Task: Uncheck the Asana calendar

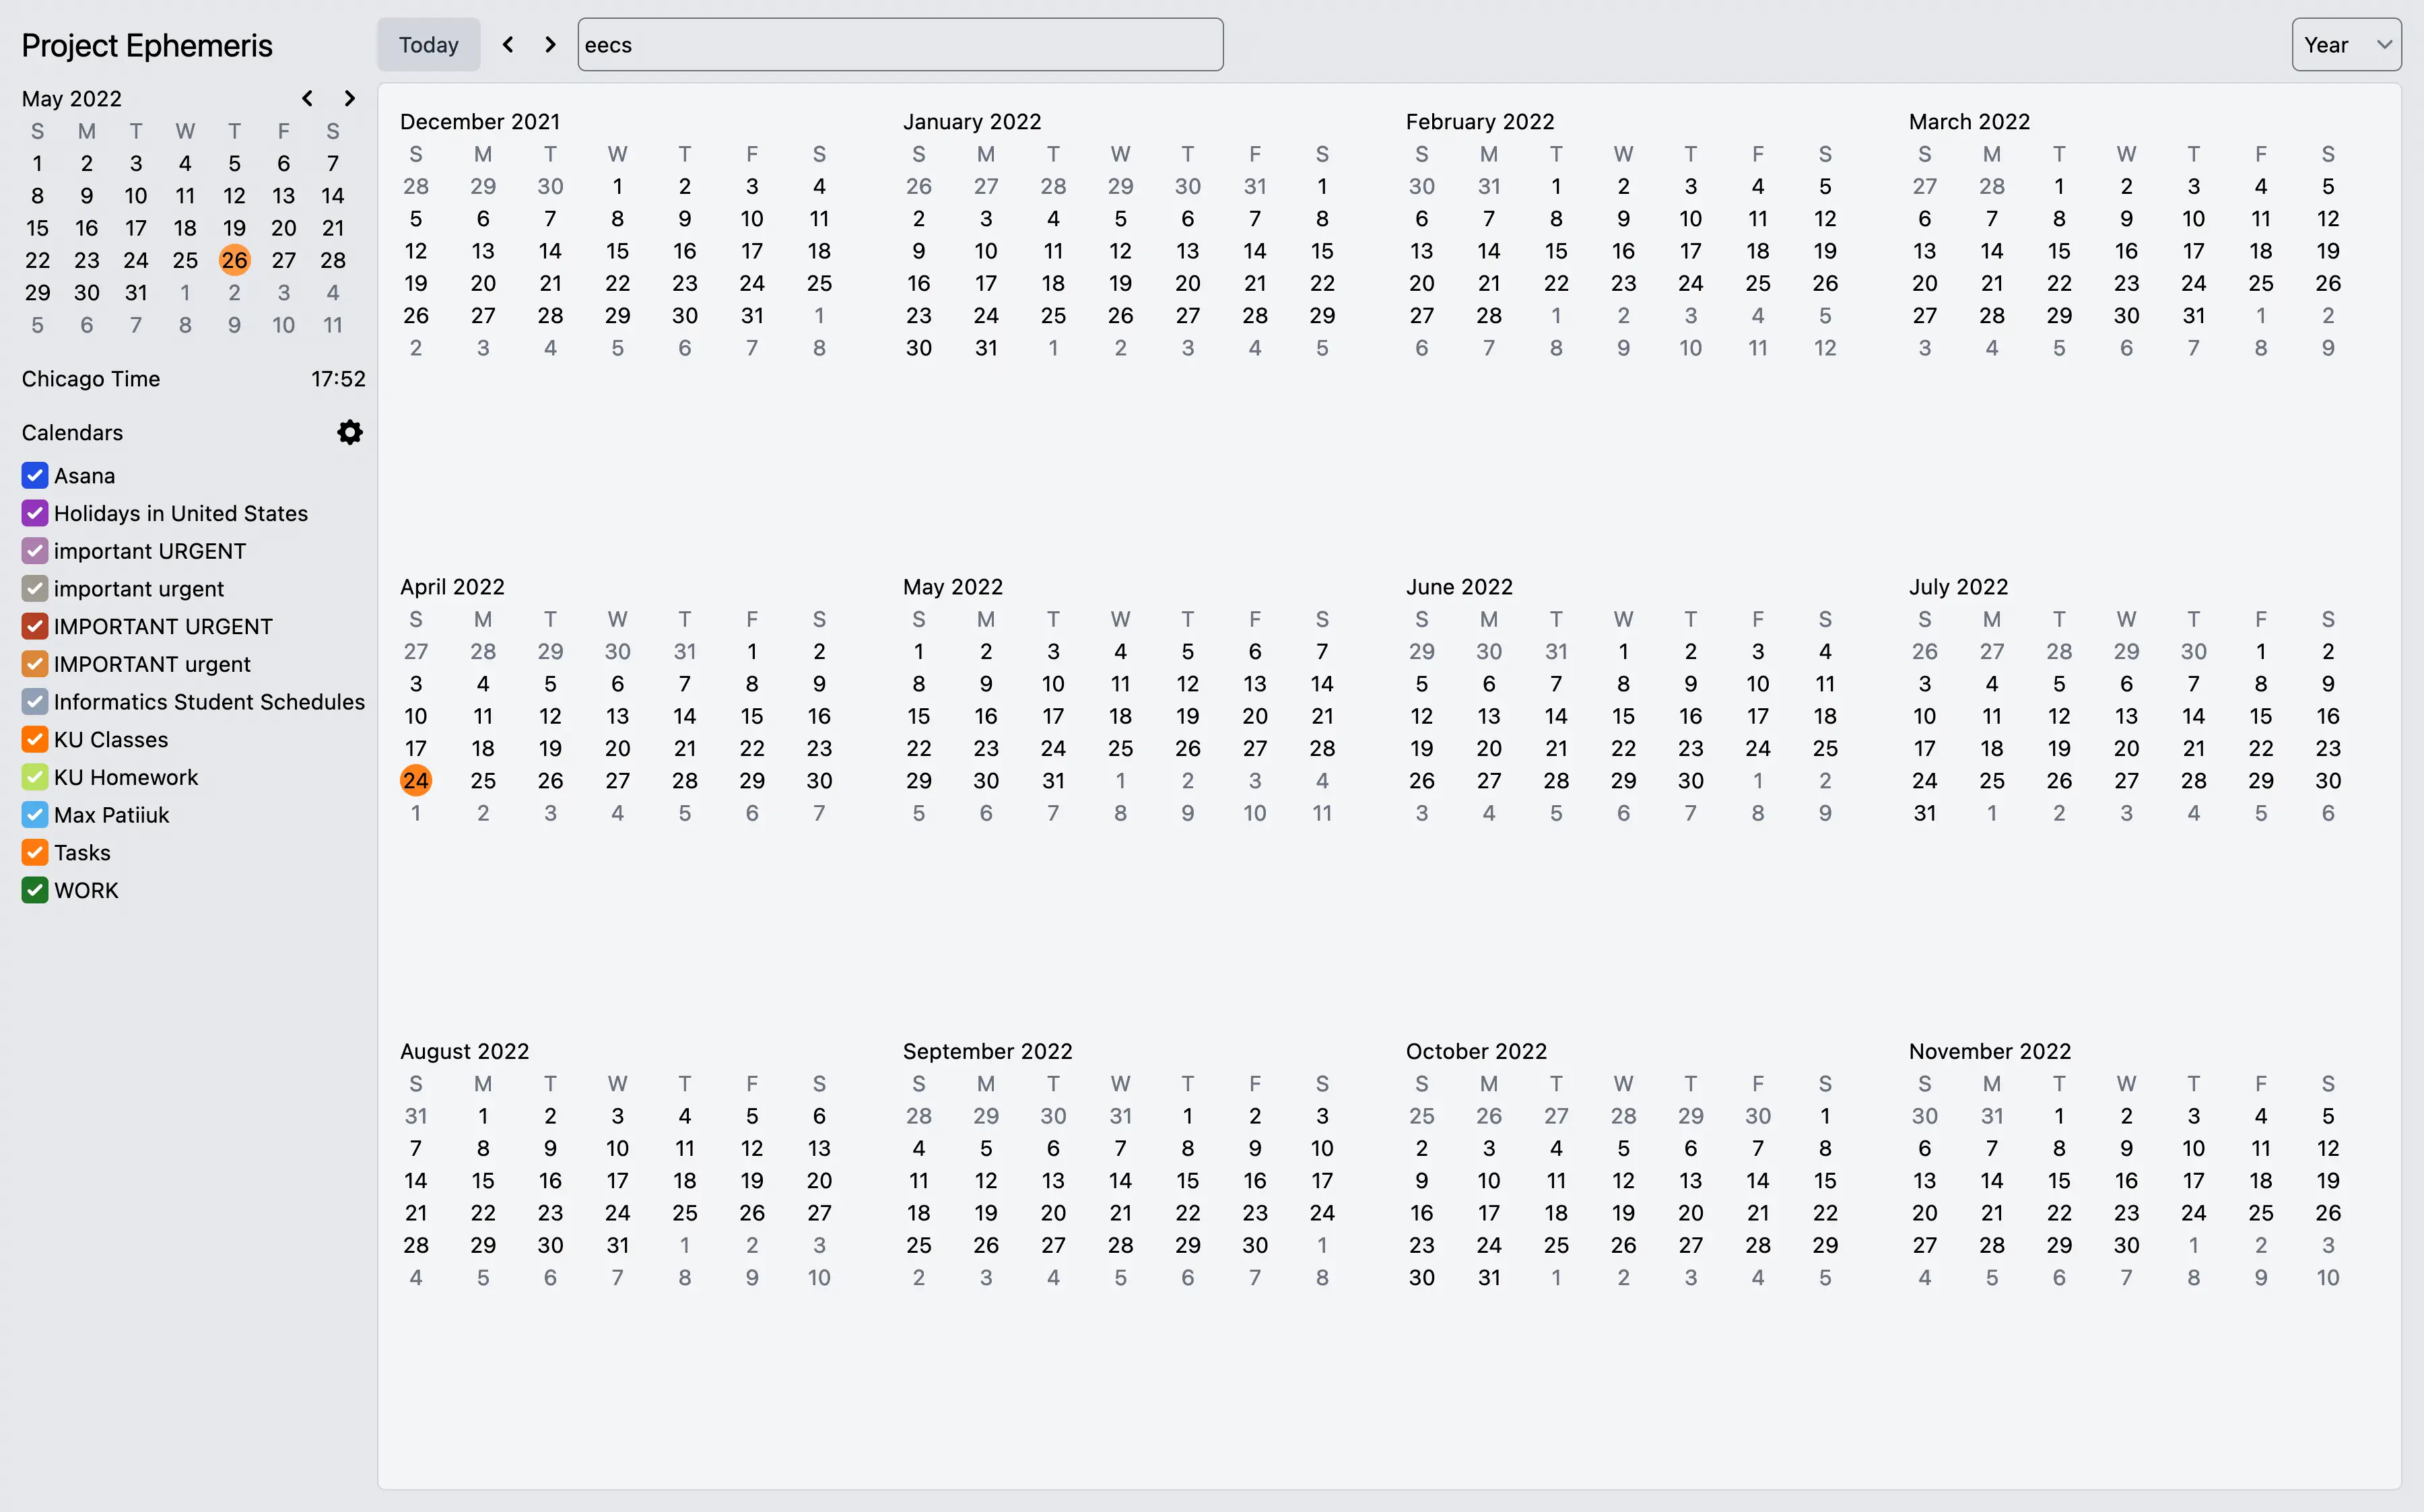Action: 35,475
